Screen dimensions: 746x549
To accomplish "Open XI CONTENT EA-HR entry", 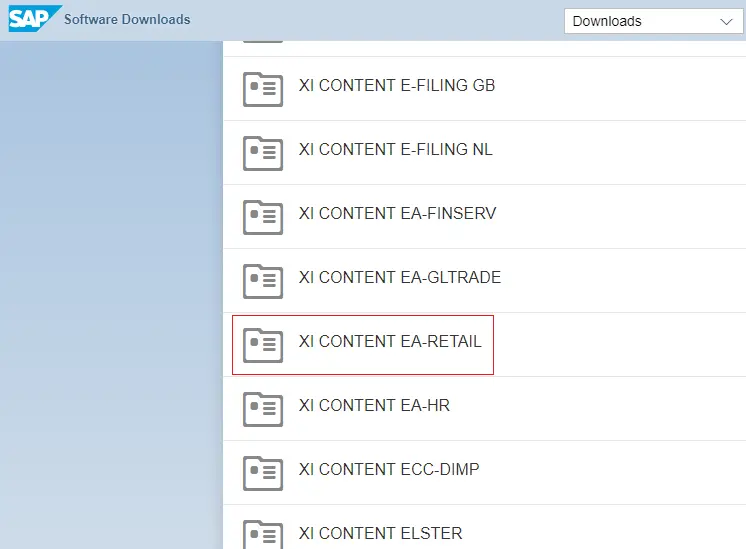I will pos(374,405).
